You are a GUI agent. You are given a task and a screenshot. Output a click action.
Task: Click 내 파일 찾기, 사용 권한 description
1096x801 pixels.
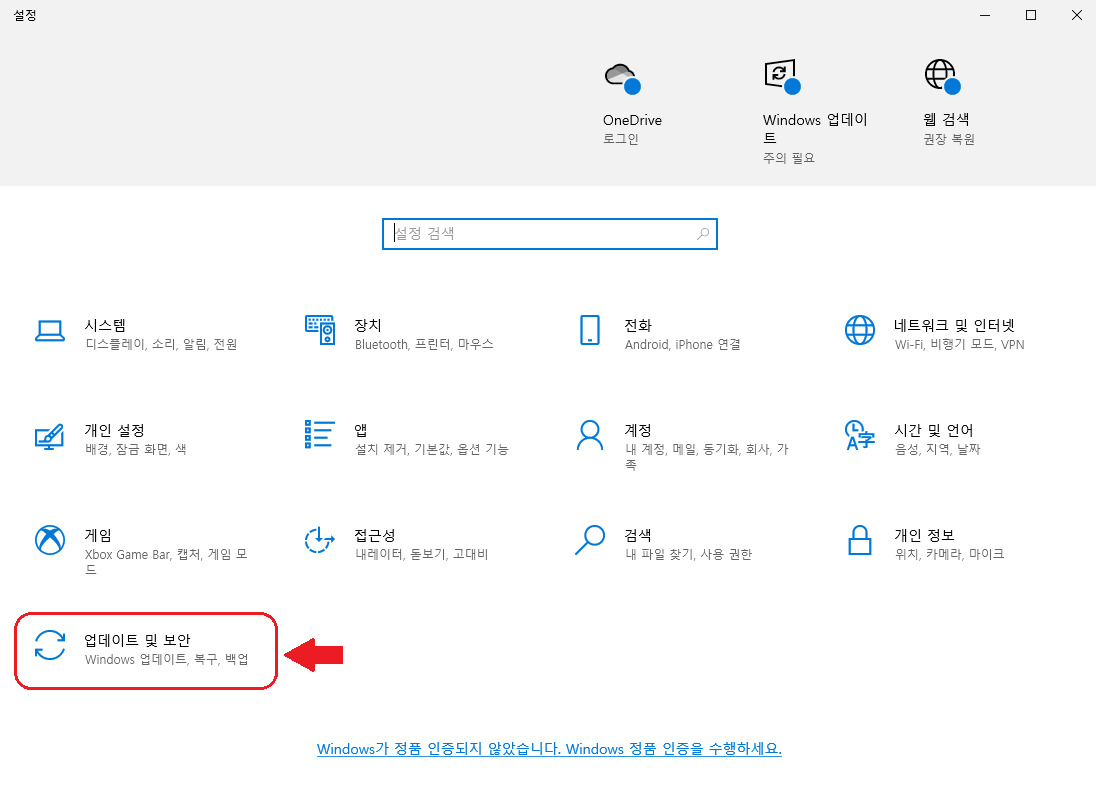688,554
